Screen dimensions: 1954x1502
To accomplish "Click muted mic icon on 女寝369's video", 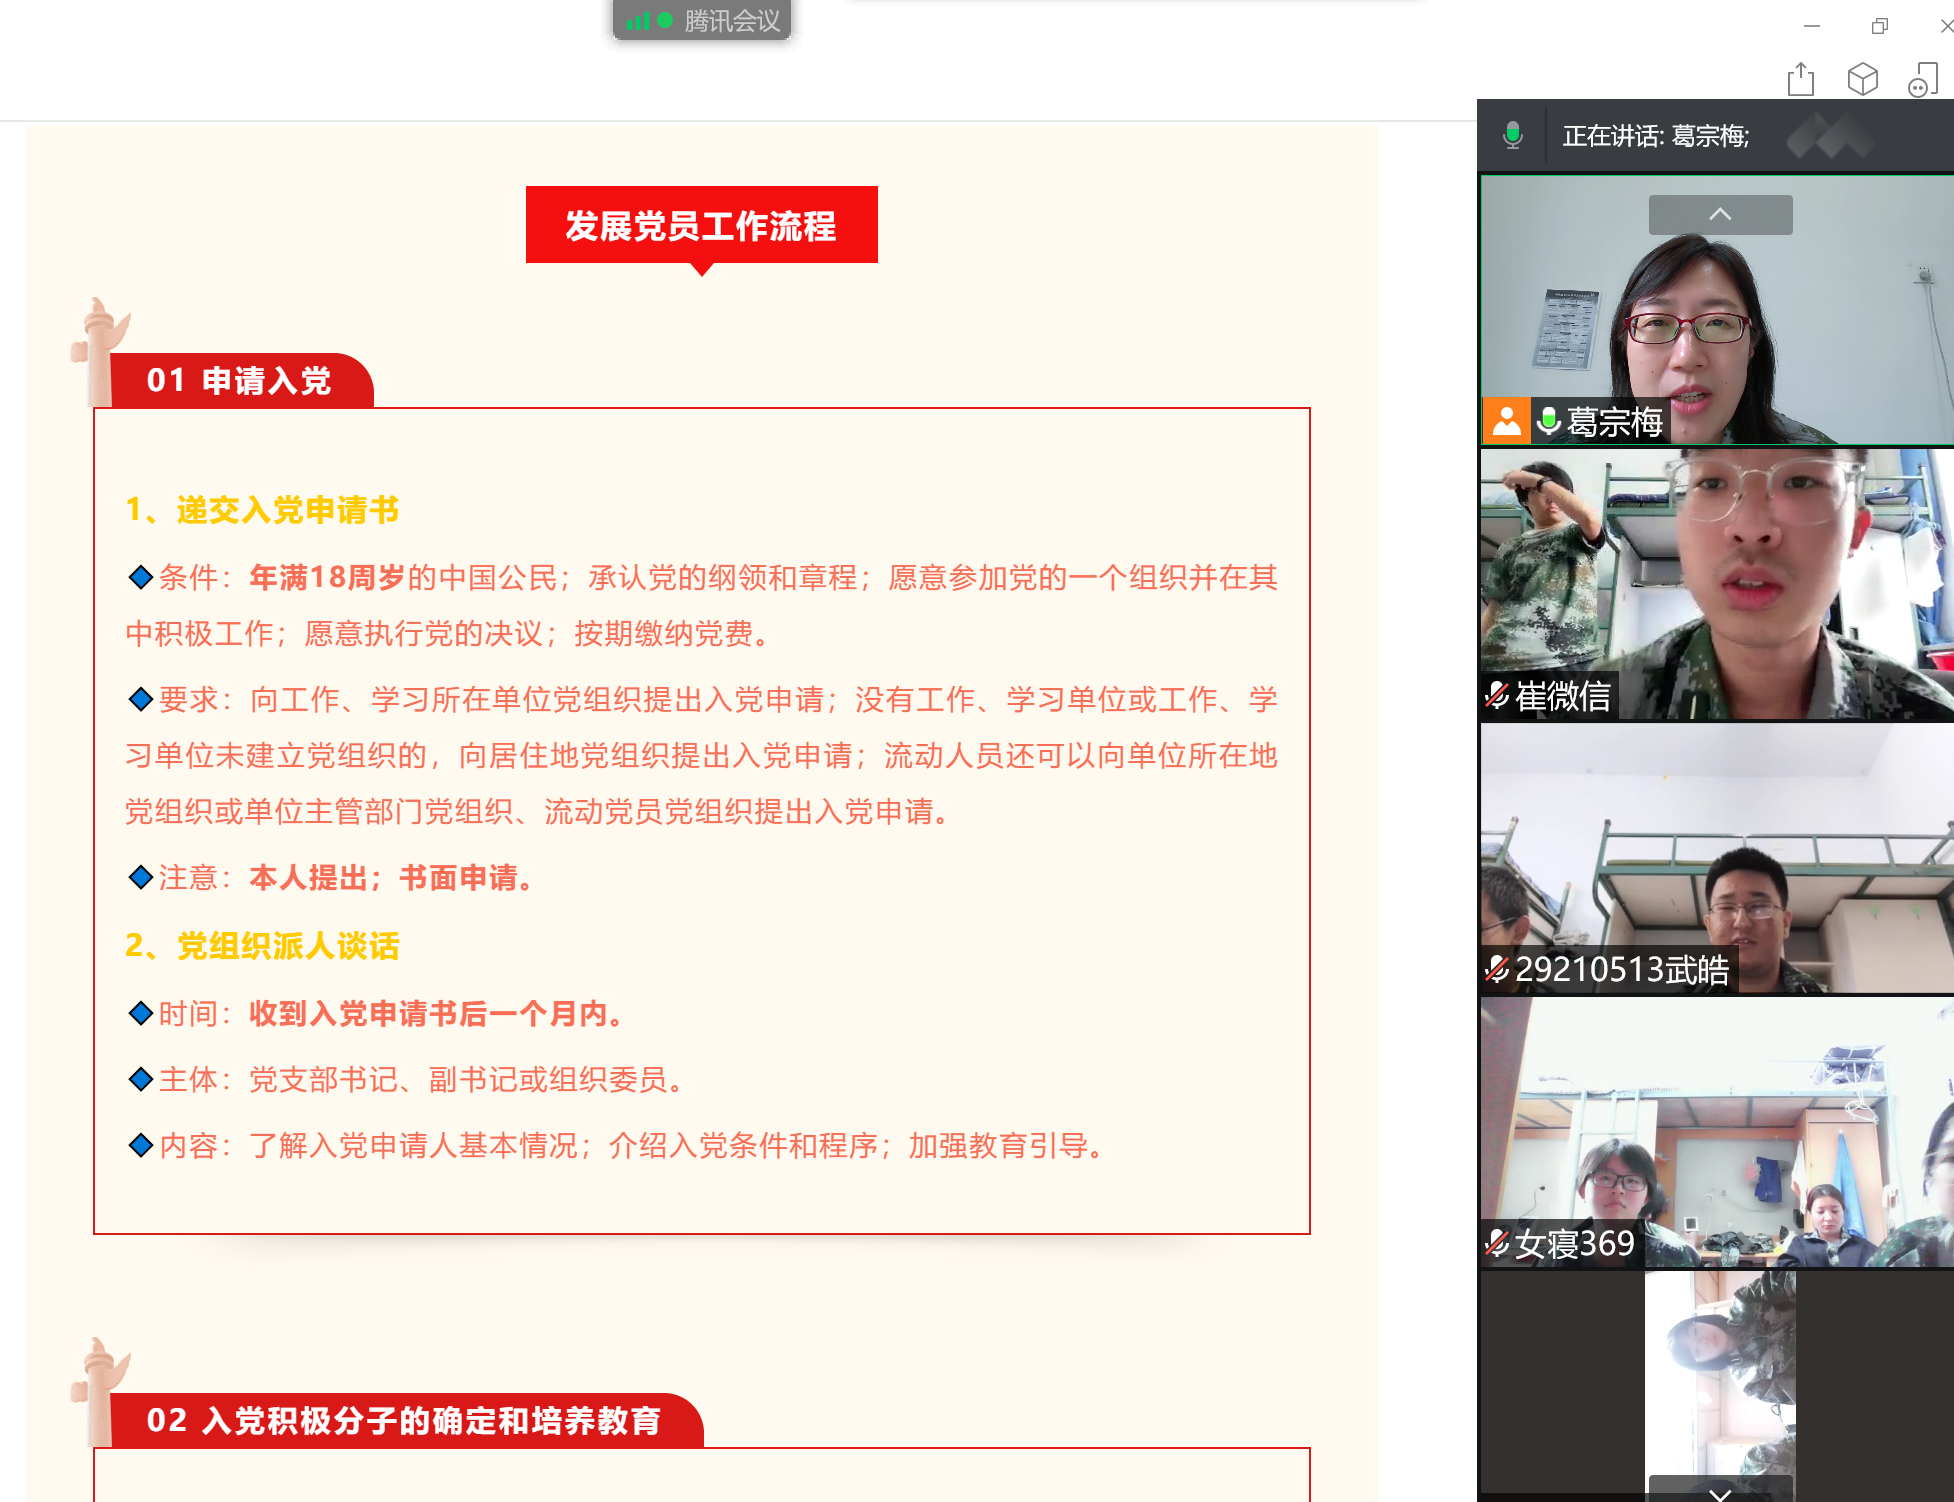I will pyautogui.click(x=1497, y=1243).
